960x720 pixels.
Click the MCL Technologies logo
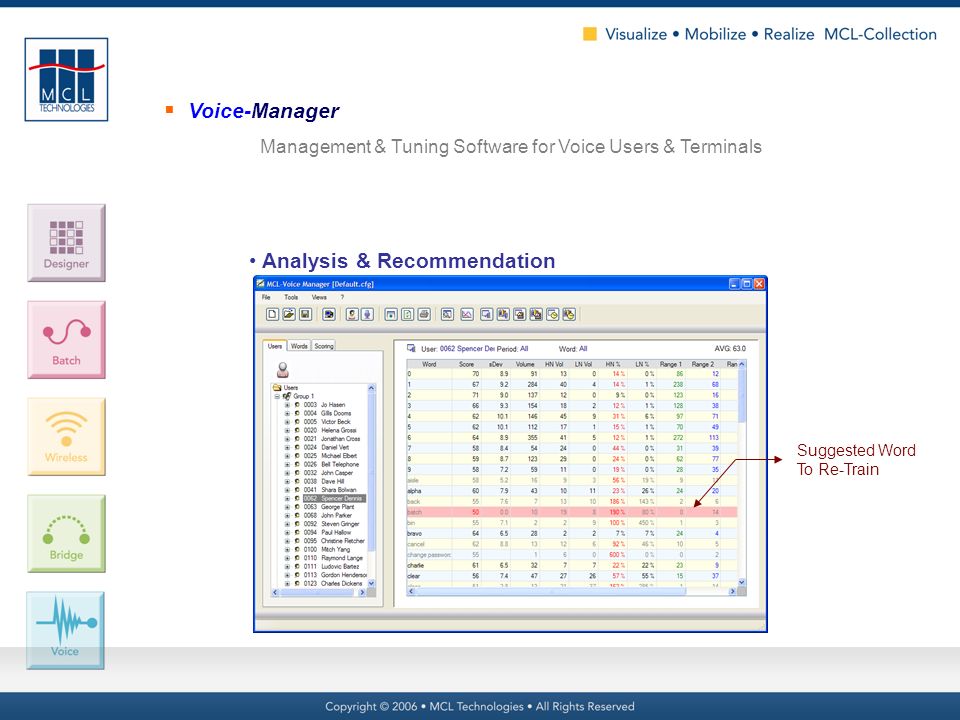pyautogui.click(x=66, y=80)
